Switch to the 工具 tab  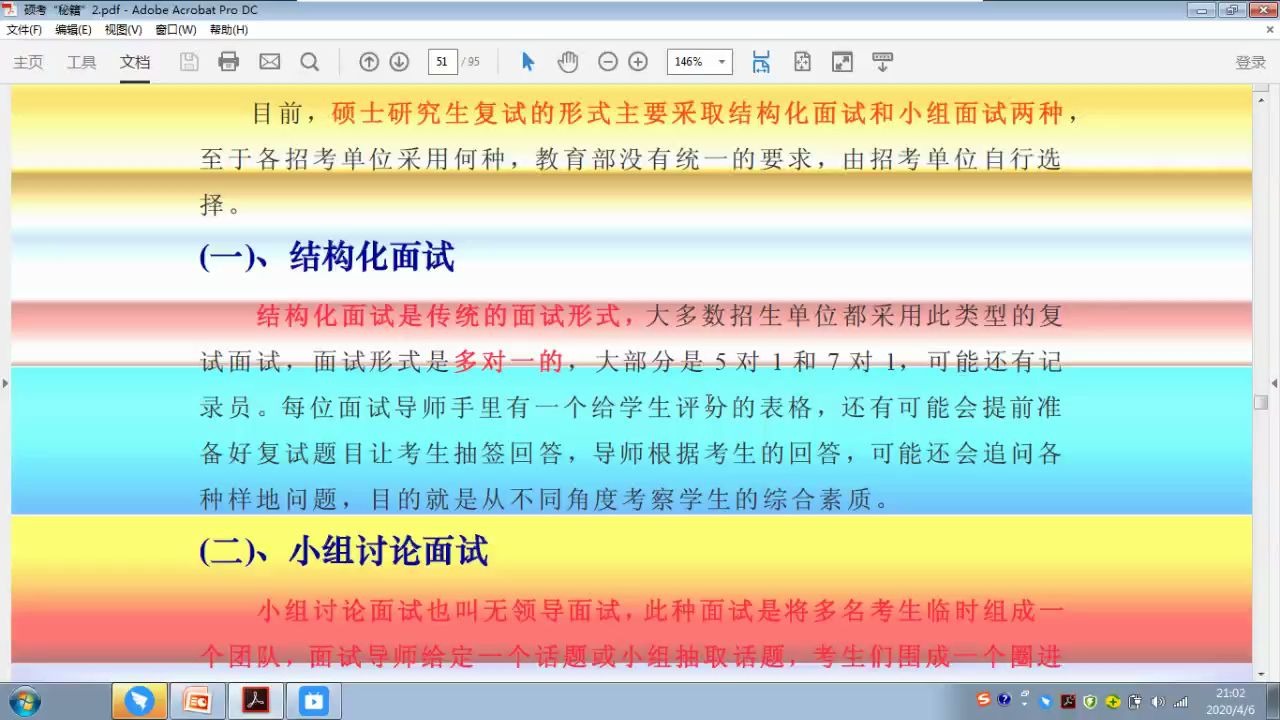81,61
